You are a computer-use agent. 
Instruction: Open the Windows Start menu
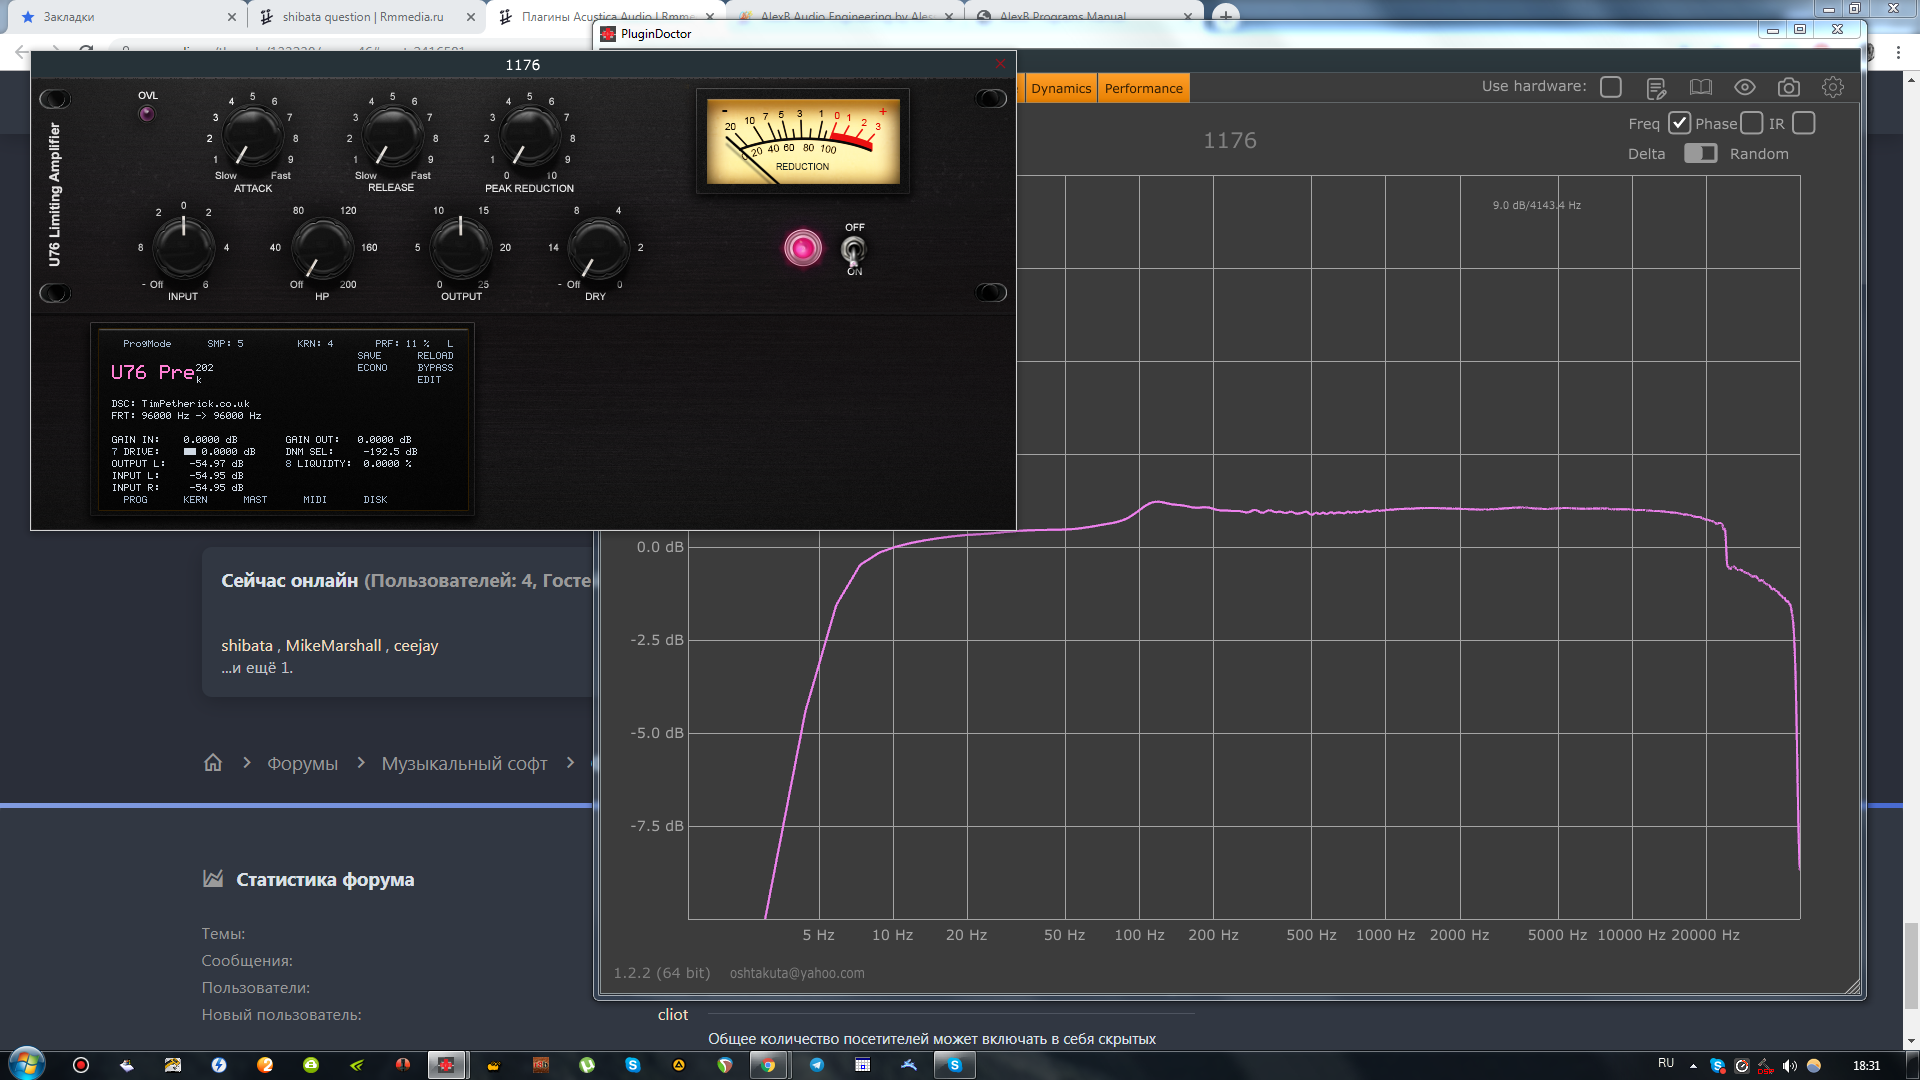click(x=27, y=1064)
